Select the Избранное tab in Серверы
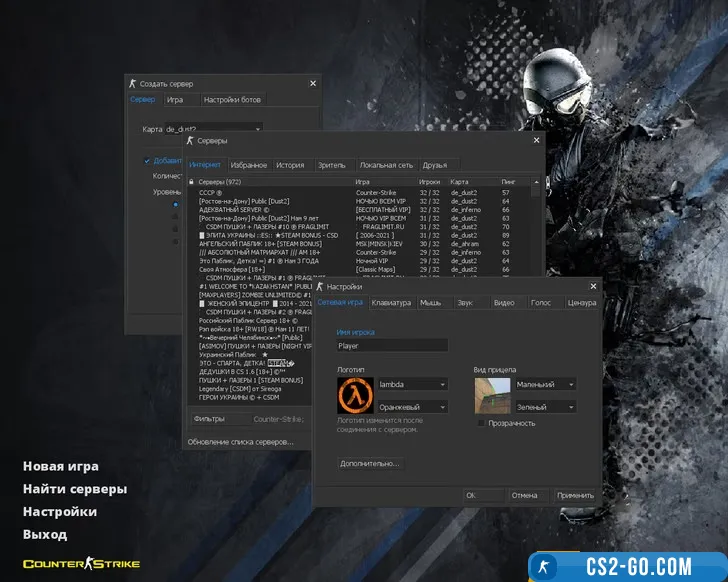Image resolution: width=728 pixels, height=582 pixels. pyautogui.click(x=248, y=165)
